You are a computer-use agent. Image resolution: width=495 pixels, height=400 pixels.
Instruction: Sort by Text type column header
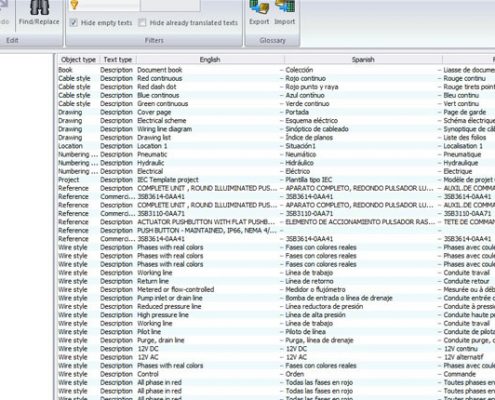pyautogui.click(x=118, y=60)
